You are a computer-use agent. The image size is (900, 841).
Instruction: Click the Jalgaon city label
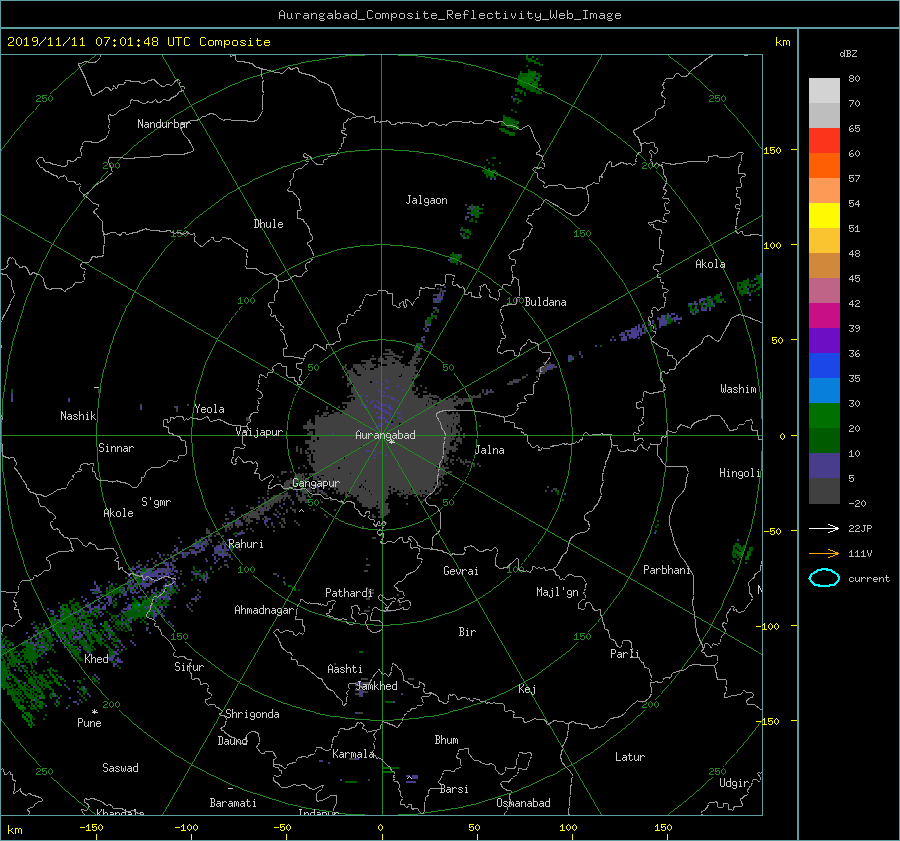tap(426, 200)
